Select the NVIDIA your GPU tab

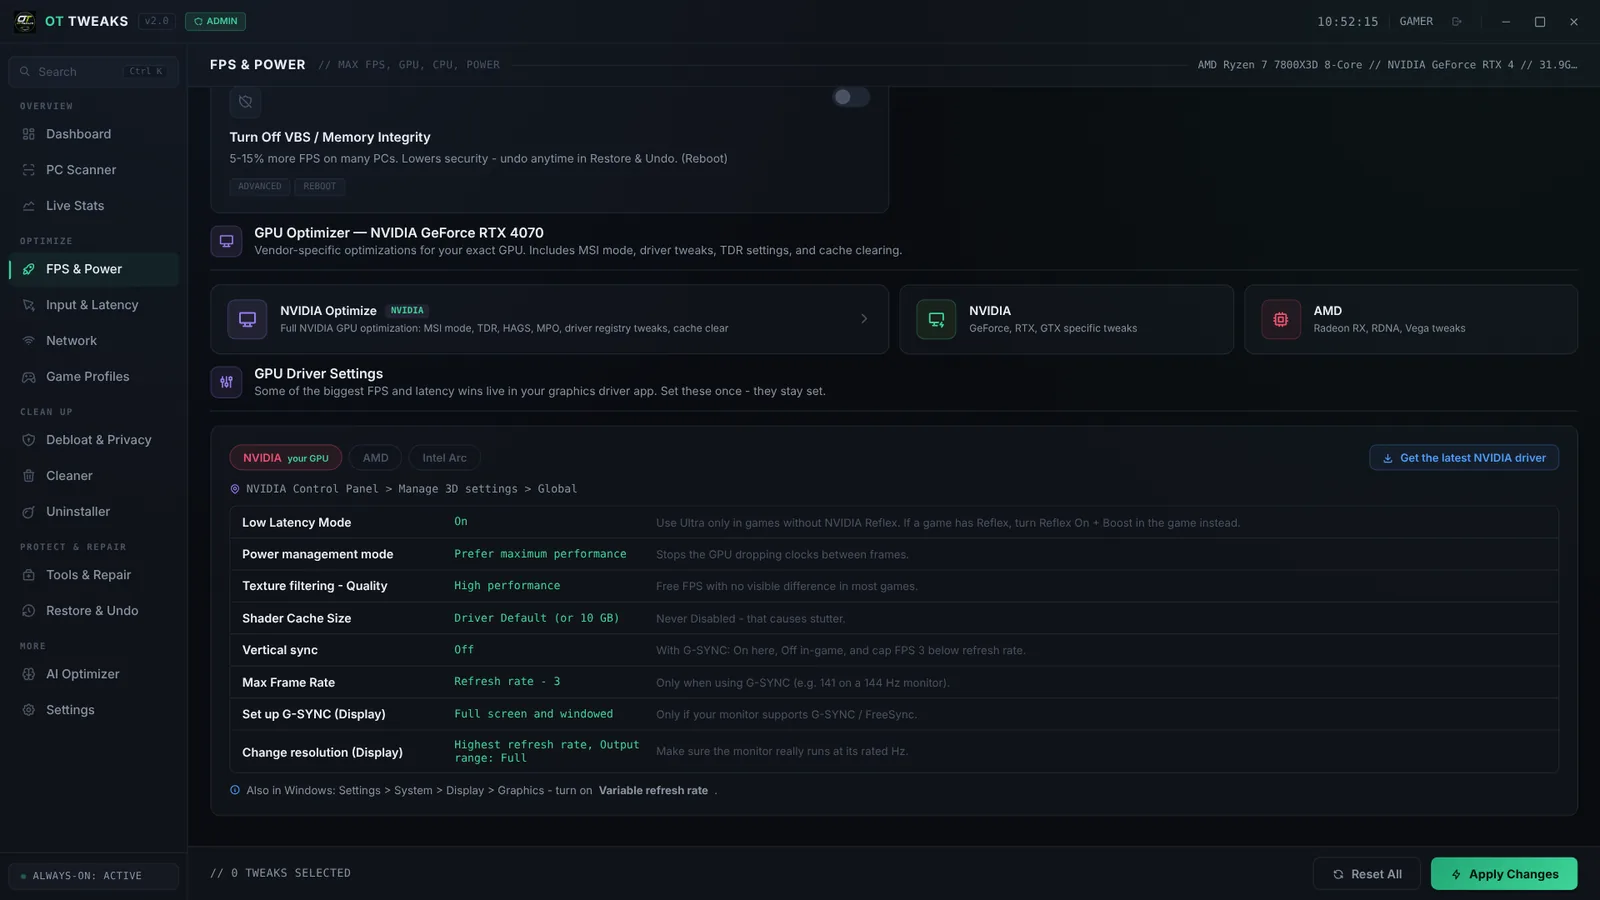click(x=286, y=458)
